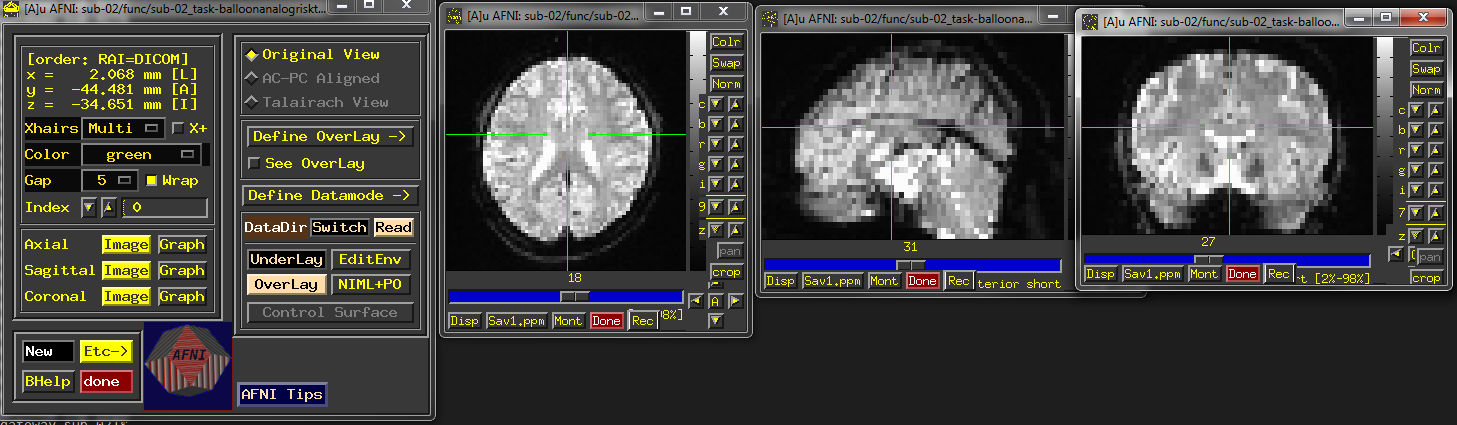Click the AFNI logo image
The height and width of the screenshot is (425, 1457).
pos(188,366)
